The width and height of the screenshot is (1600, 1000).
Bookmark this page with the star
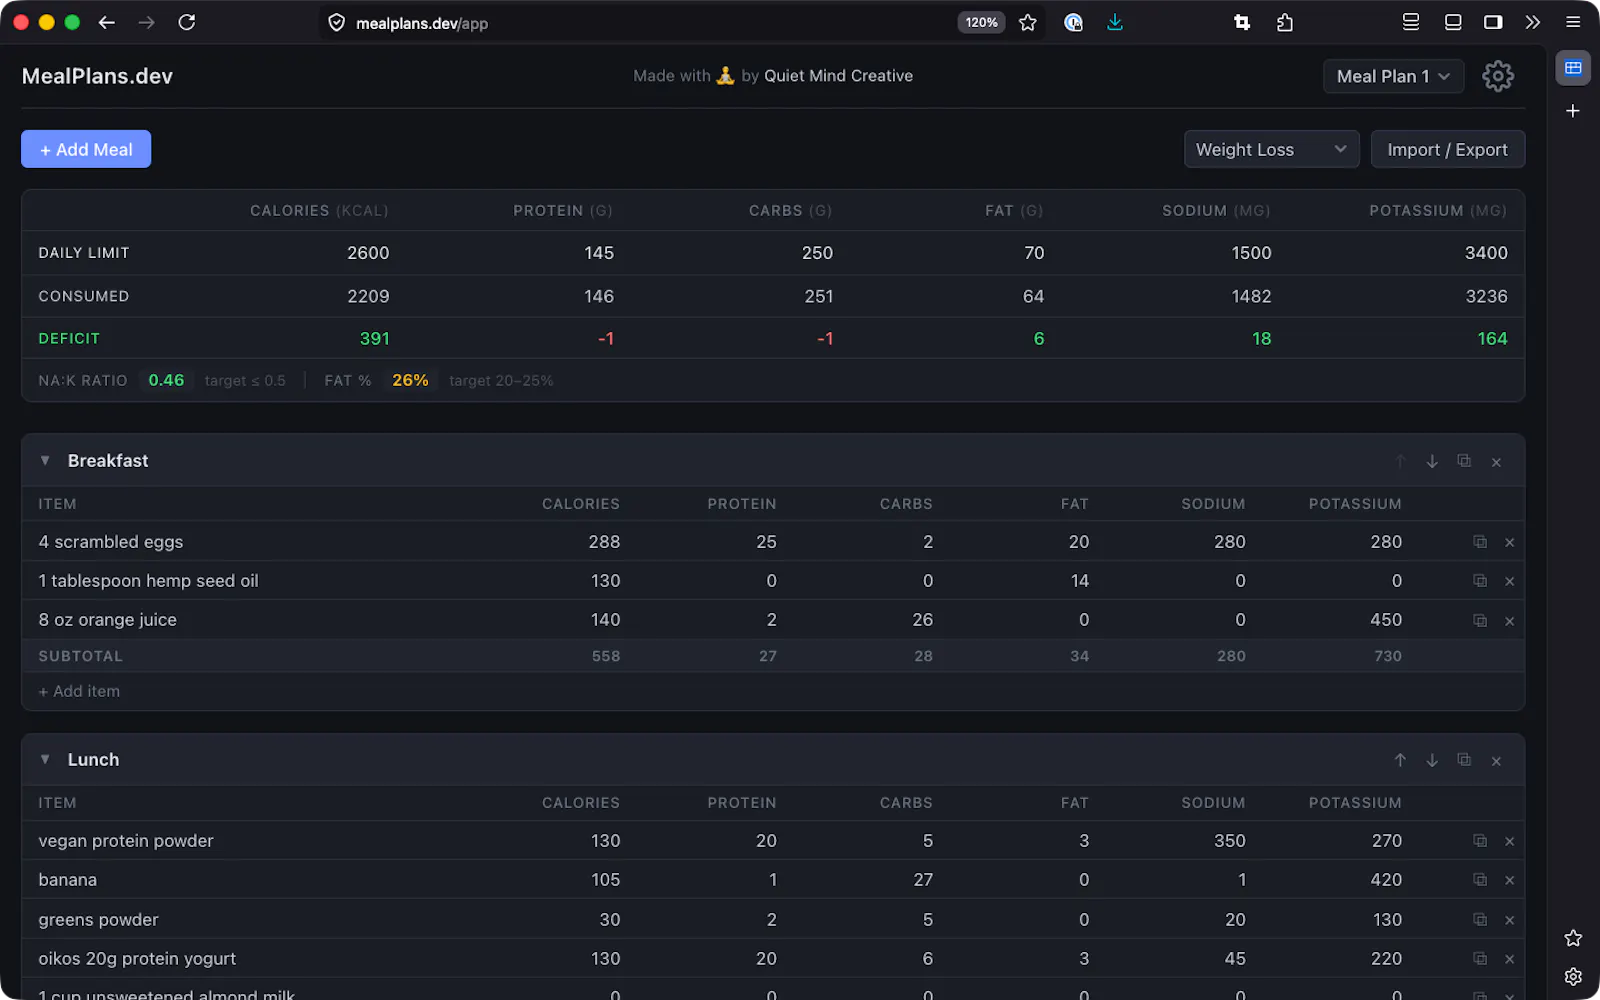pos(1028,22)
